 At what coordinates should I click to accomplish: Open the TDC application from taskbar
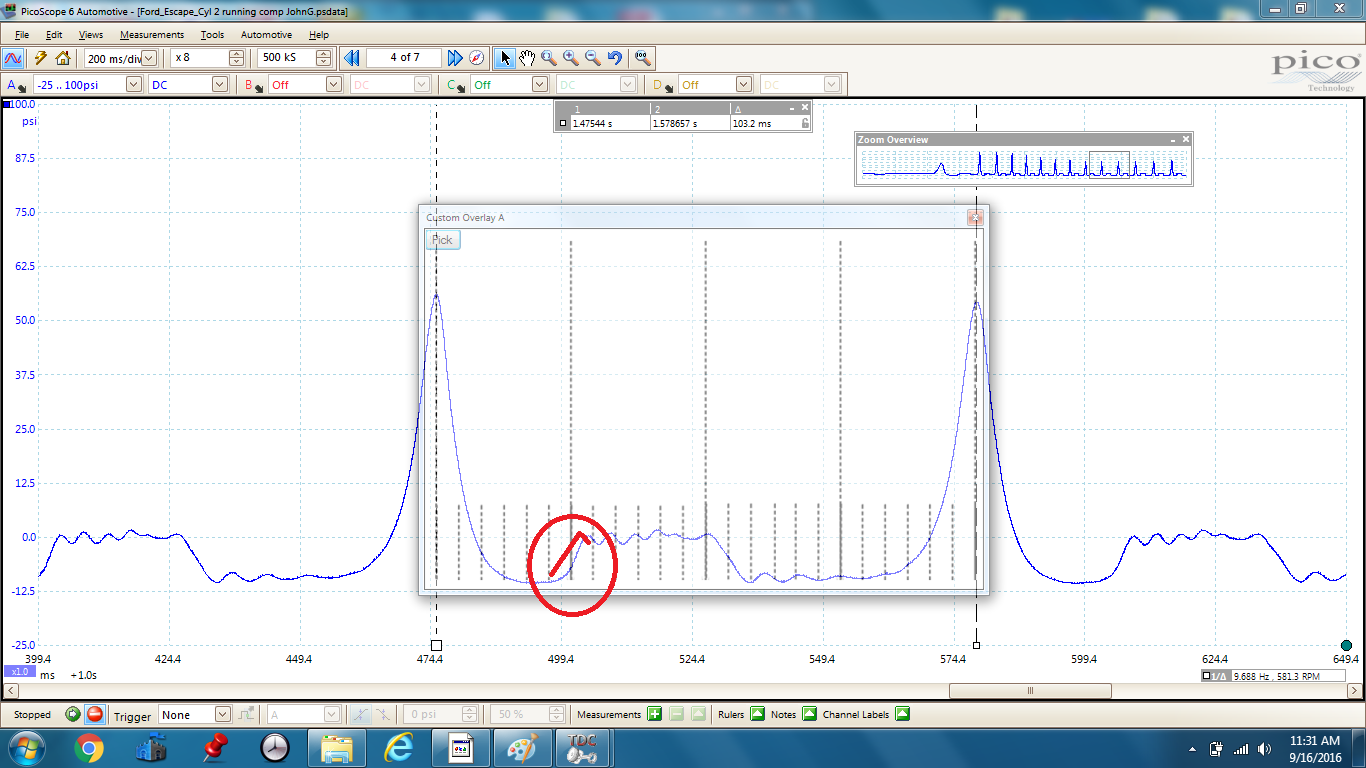pos(584,748)
